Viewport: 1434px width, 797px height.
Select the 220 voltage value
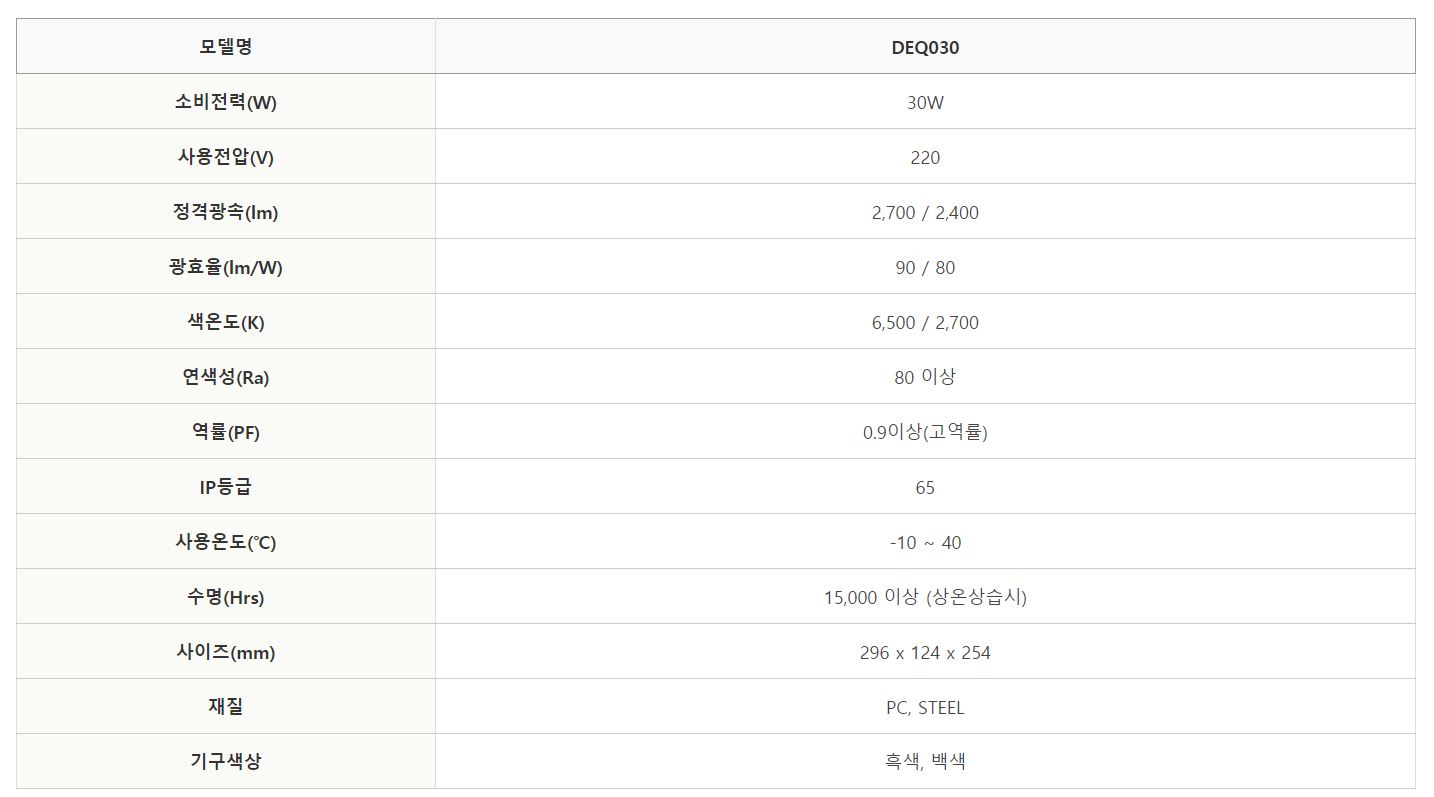[925, 157]
